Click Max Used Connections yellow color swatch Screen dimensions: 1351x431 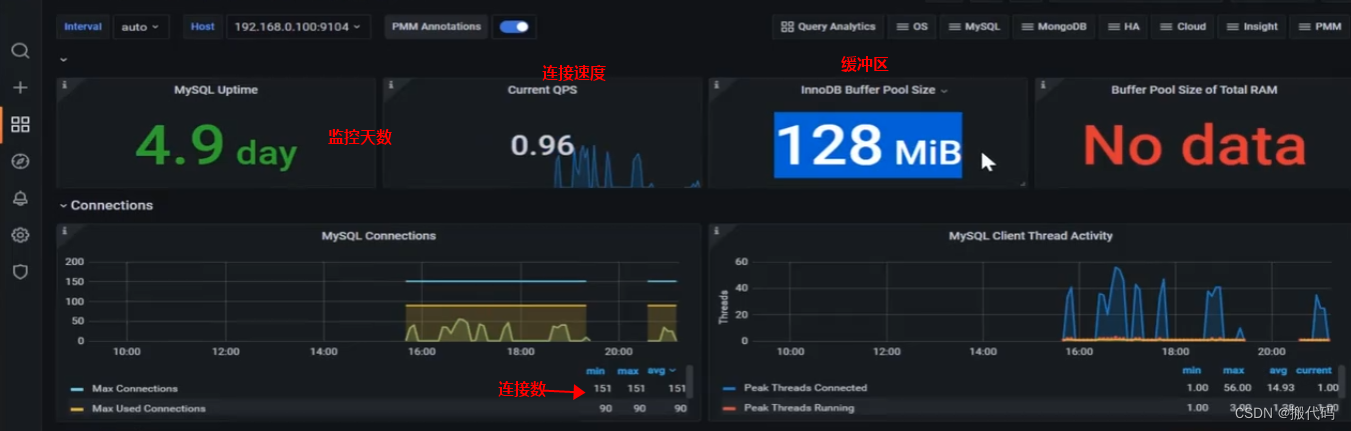pos(77,409)
